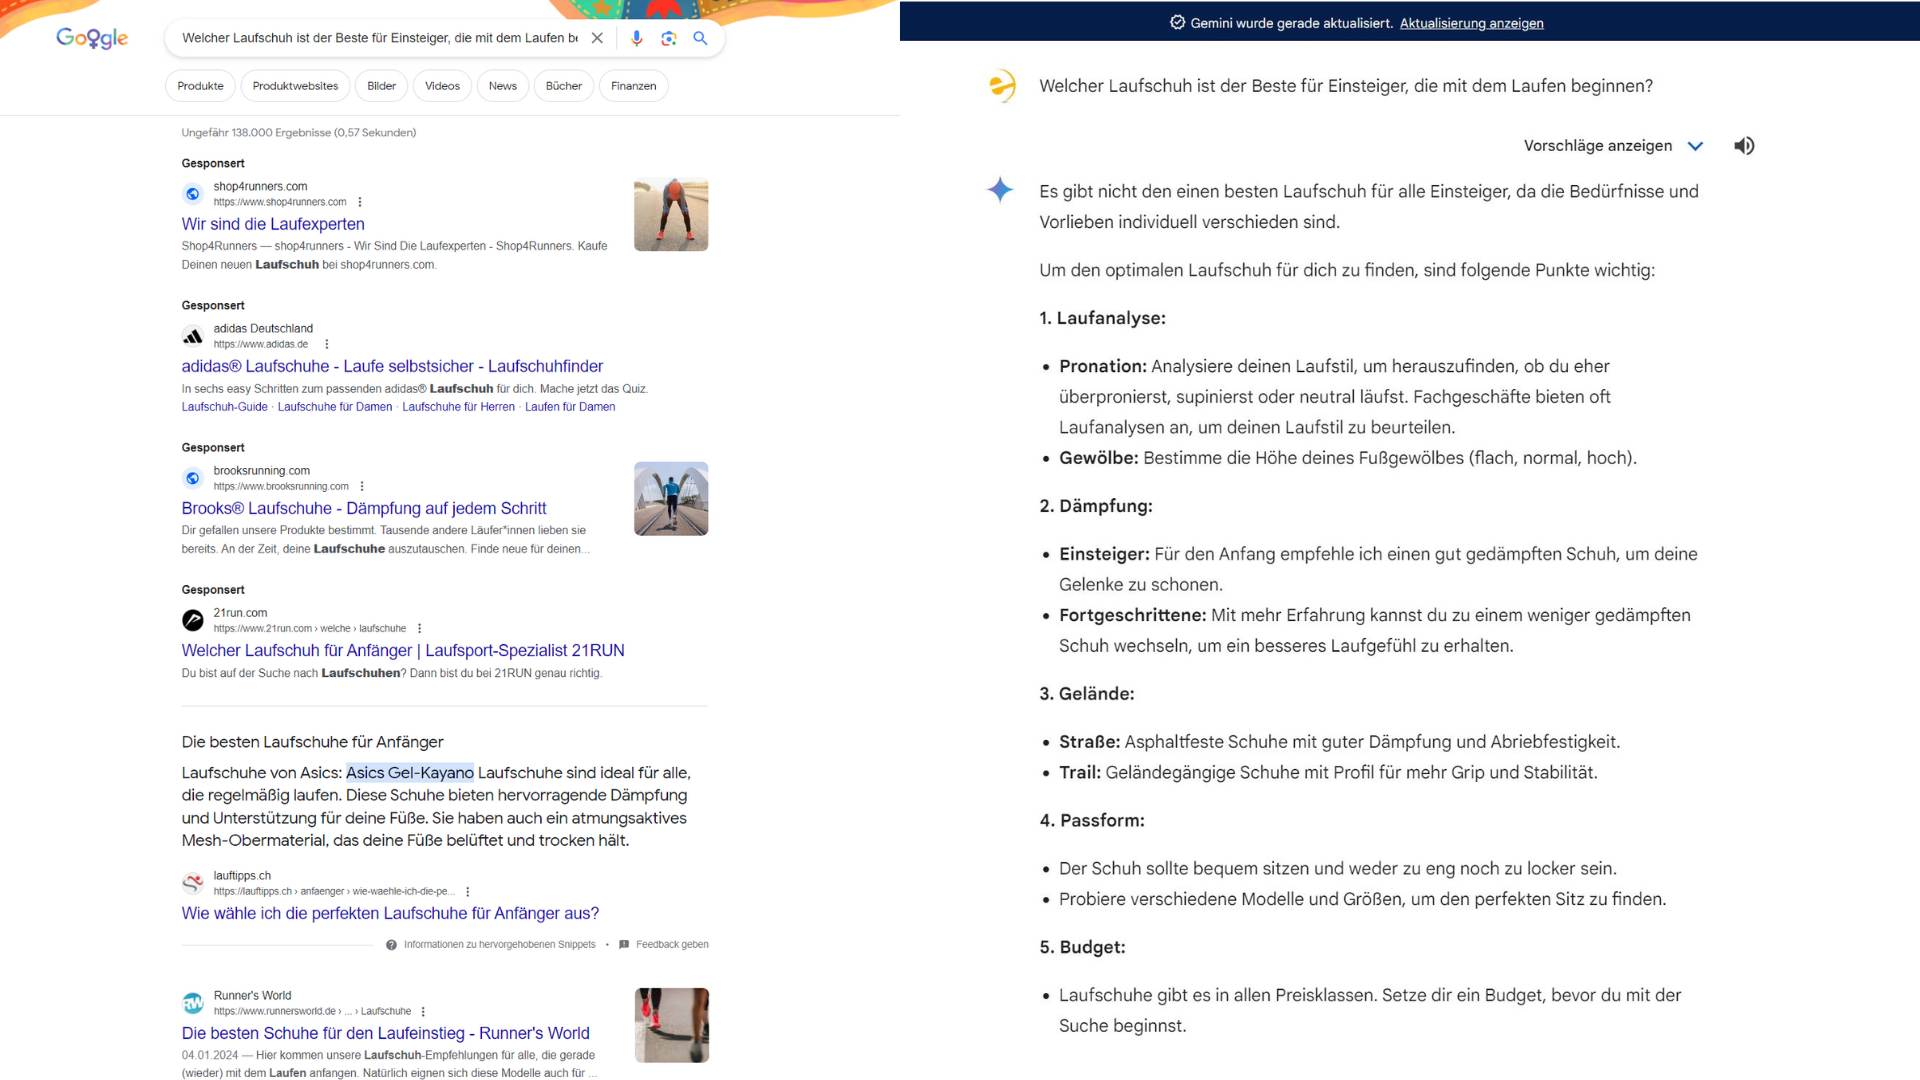The image size is (1920, 1080).
Task: Click the lauftipps.ch favicon
Action: 193,883
